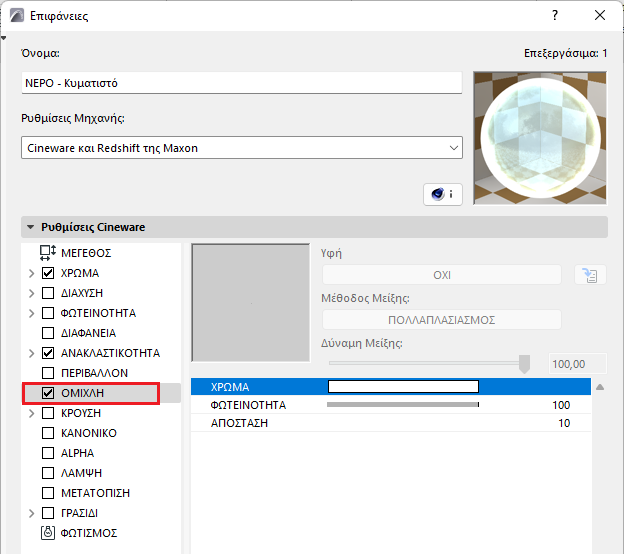Select the ΠΕΡΙΒΑΛΛΟΝ tree item label
This screenshot has width=624, height=554.
point(94,373)
